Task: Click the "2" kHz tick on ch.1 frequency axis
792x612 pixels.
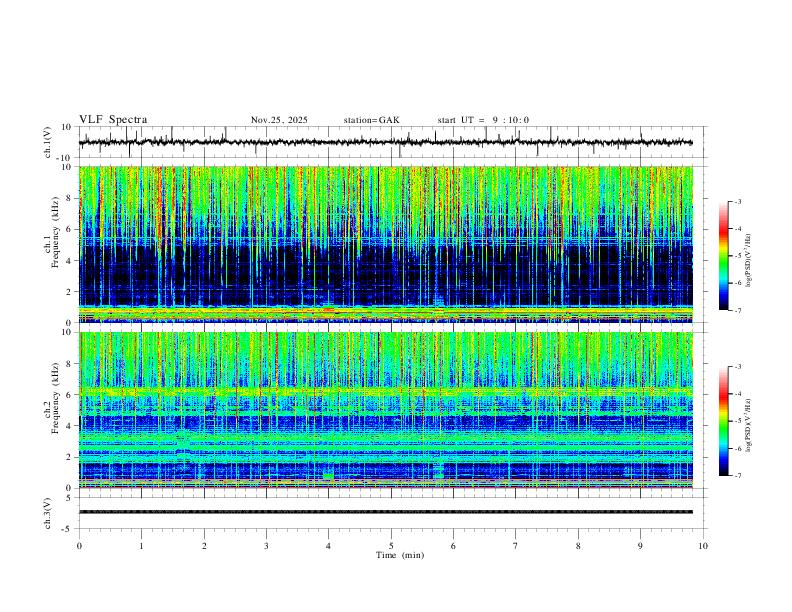Action: (69, 291)
